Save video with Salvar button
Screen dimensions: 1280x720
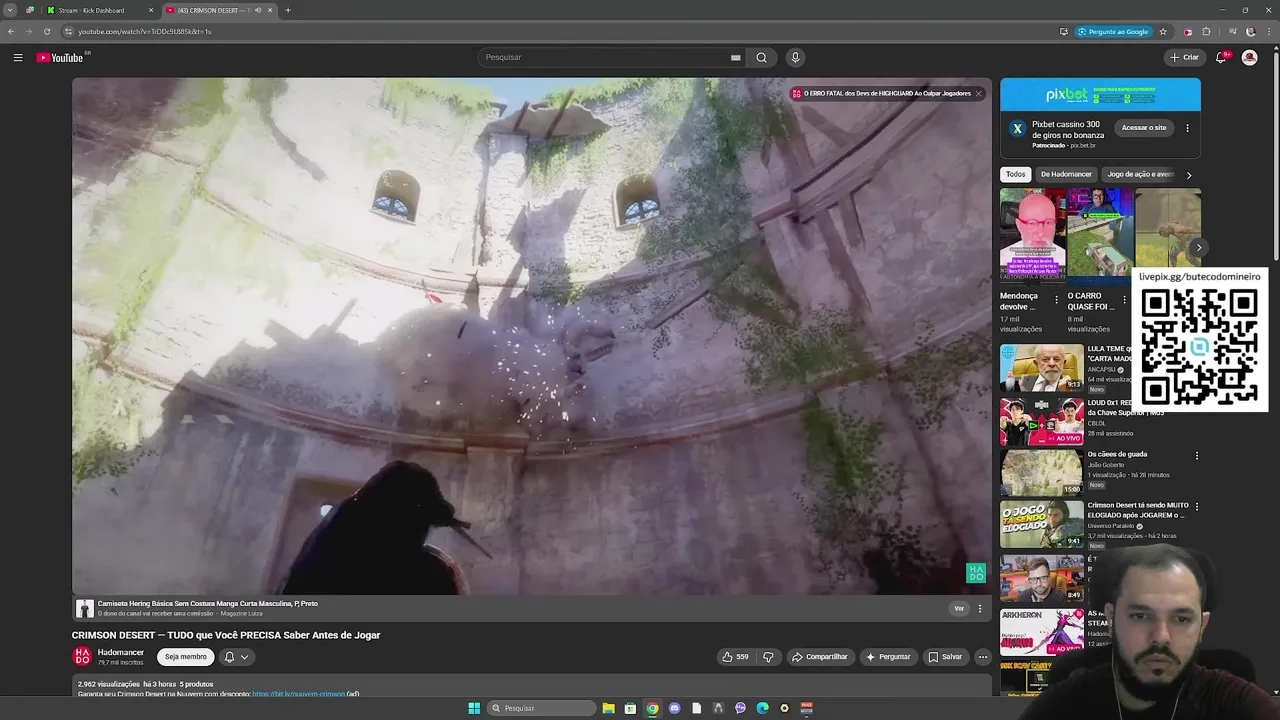(945, 657)
